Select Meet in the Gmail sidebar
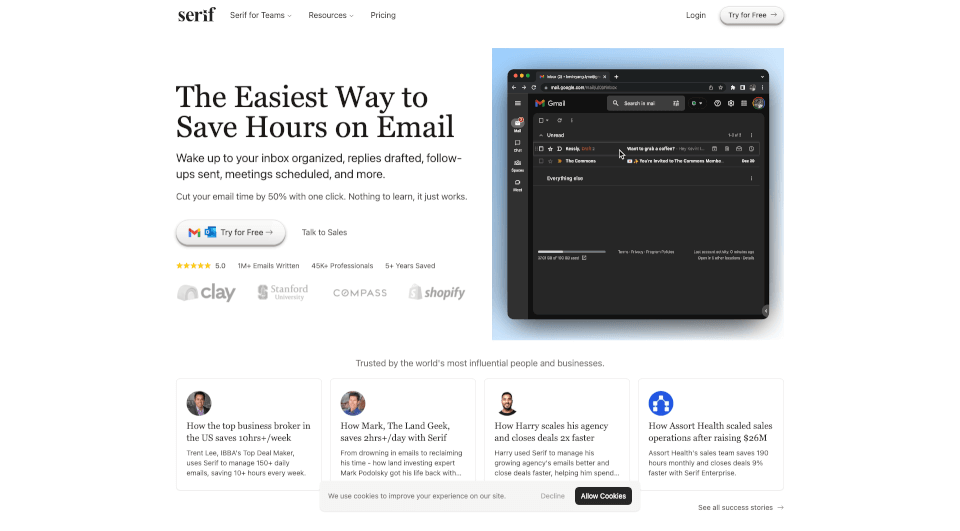960x531 pixels. [517, 186]
